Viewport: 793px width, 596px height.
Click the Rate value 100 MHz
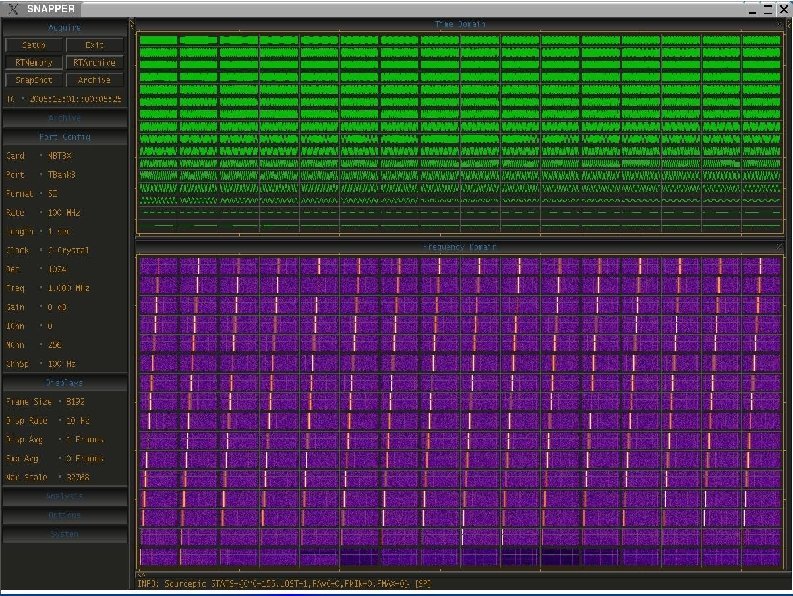pos(64,212)
